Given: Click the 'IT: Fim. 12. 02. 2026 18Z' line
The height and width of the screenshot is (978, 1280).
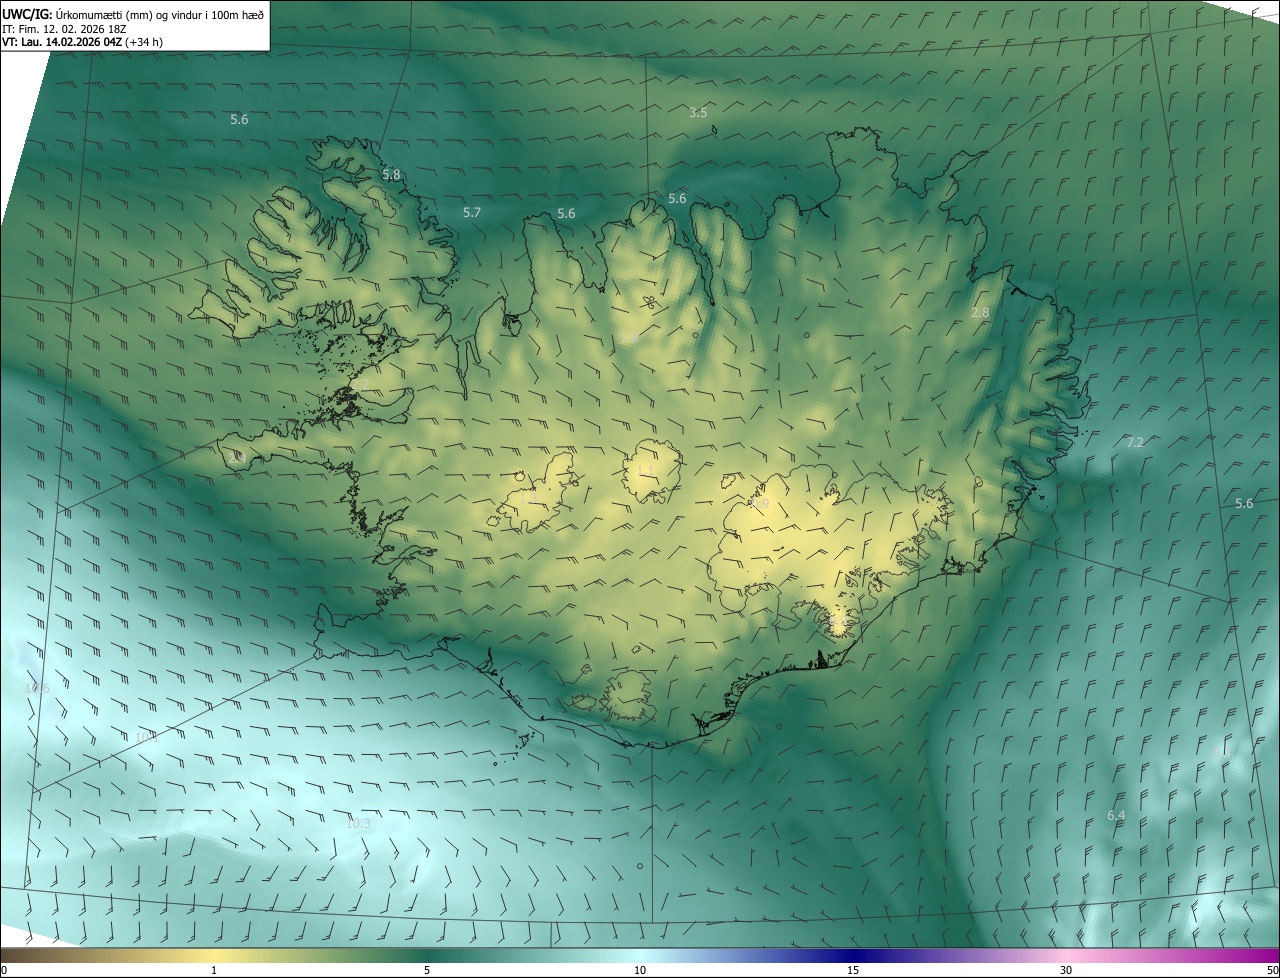Looking at the screenshot, I should click(64, 28).
